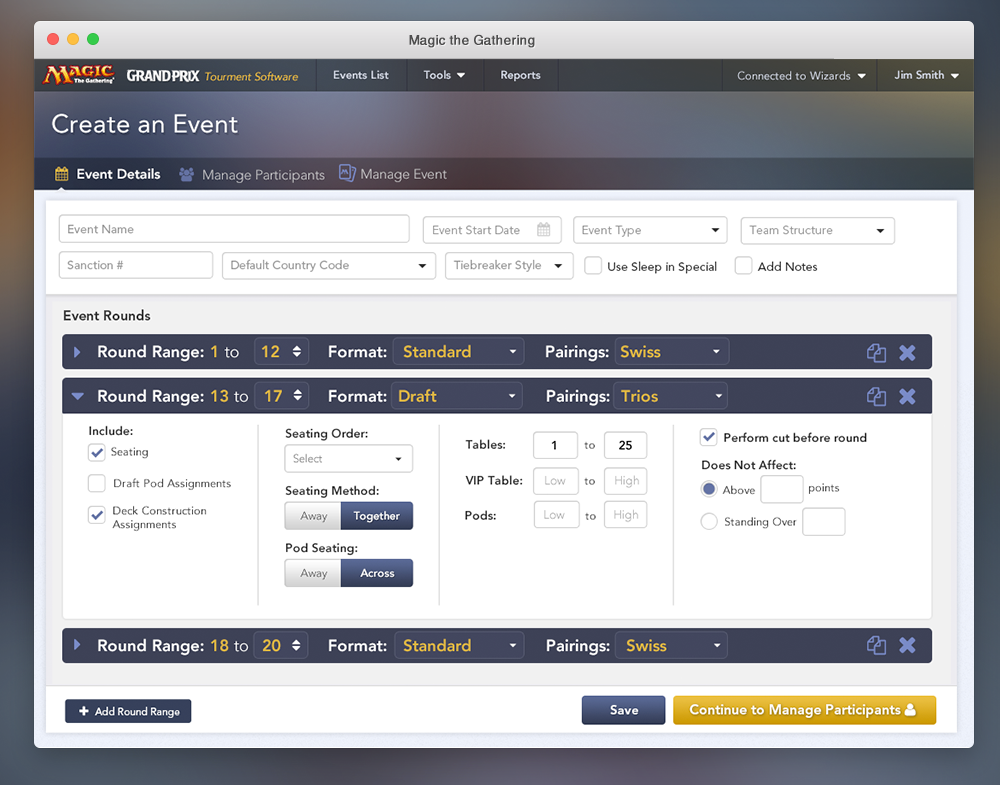Click the VIP Table High field

click(626, 481)
